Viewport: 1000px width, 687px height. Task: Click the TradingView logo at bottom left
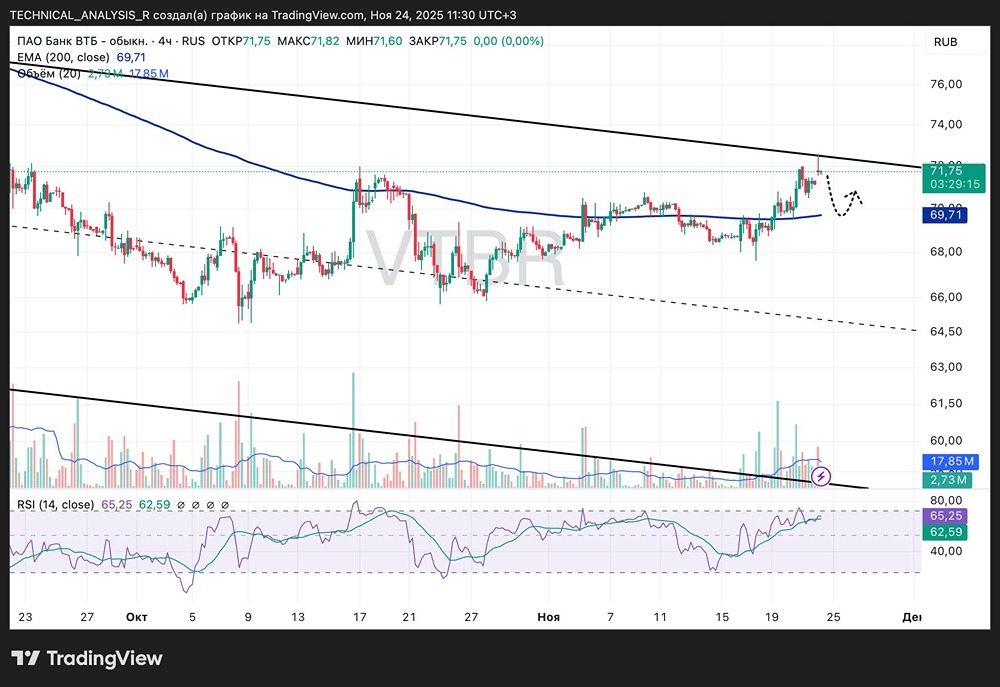87,658
